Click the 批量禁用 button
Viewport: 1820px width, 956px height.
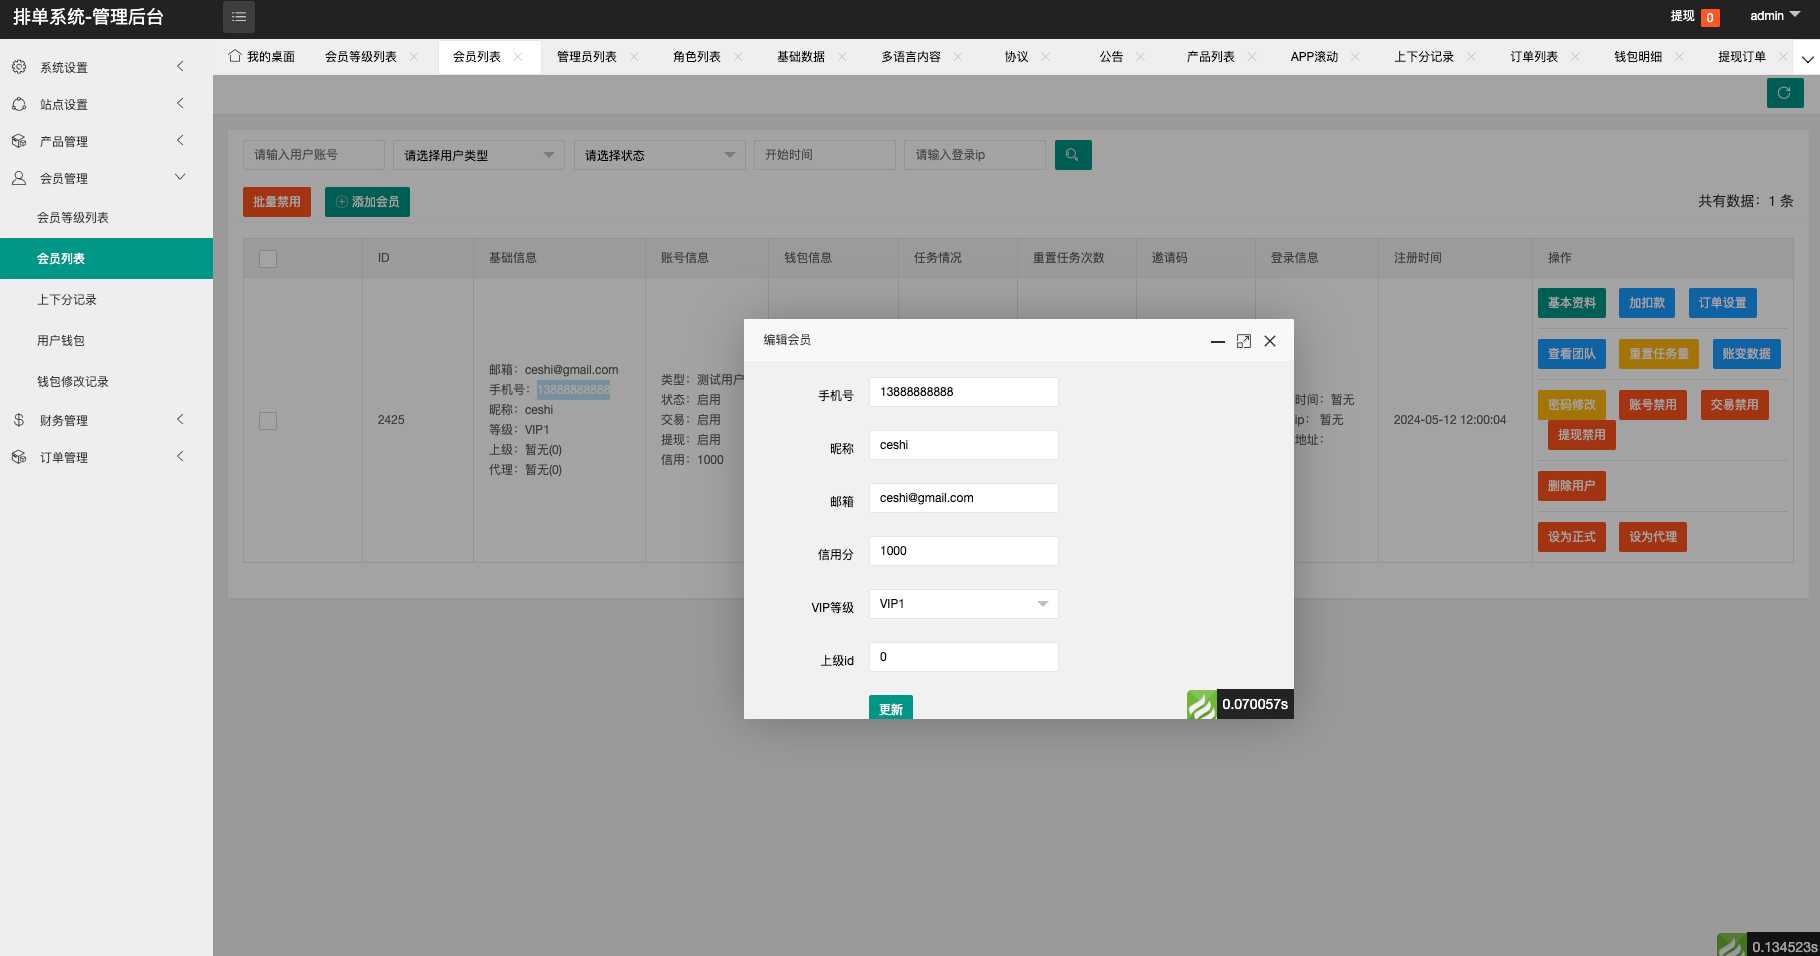click(x=277, y=202)
